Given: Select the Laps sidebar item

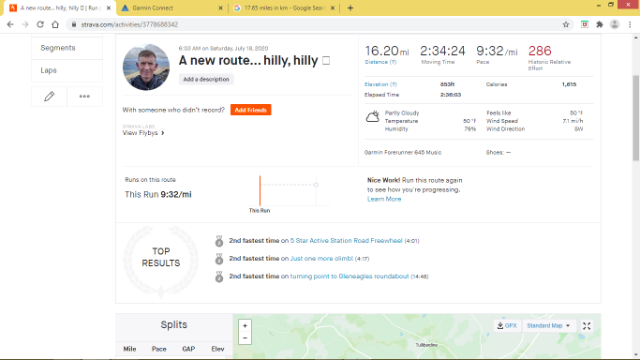Looking at the screenshot, I should (67, 70).
